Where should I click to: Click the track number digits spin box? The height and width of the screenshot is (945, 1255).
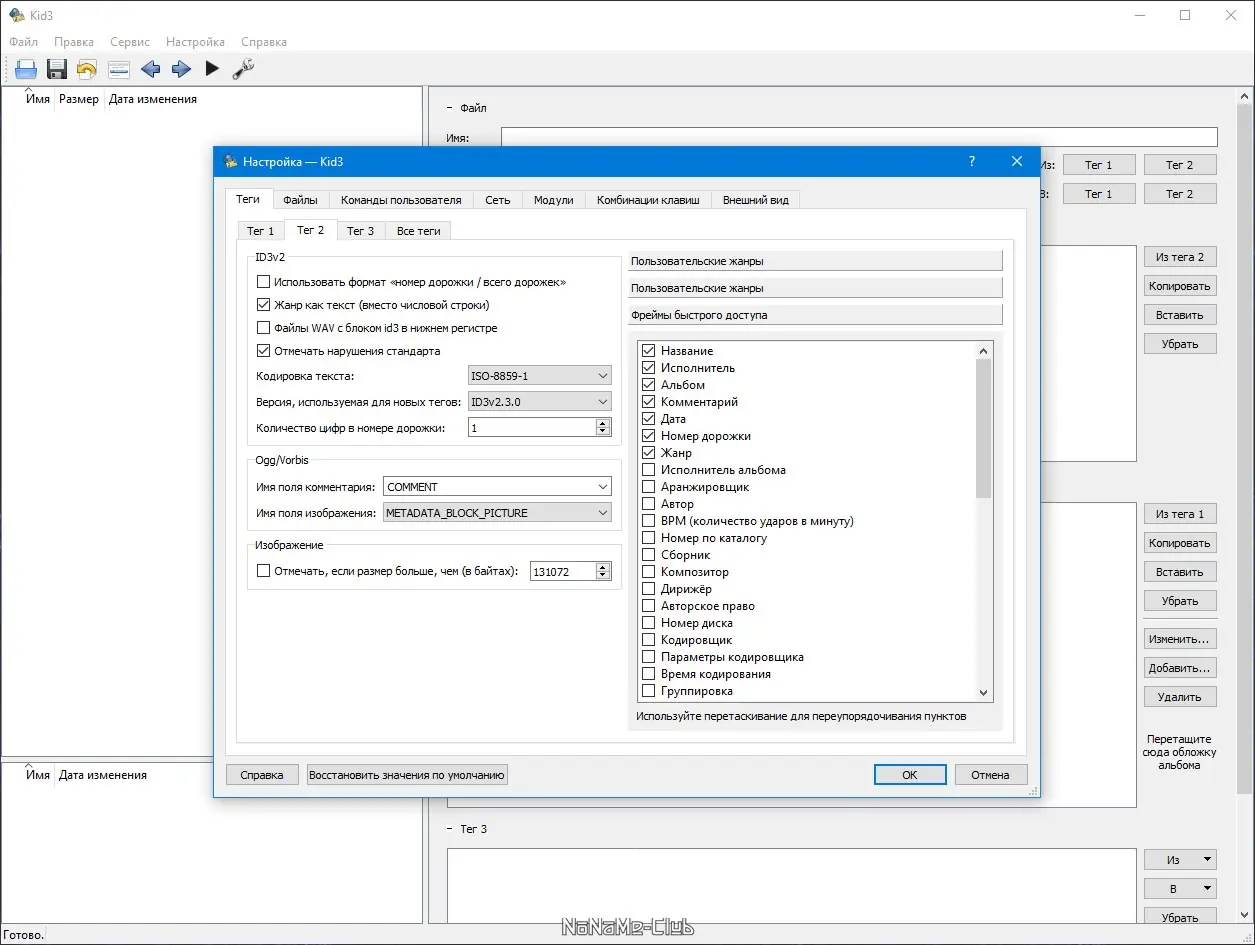[540, 427]
